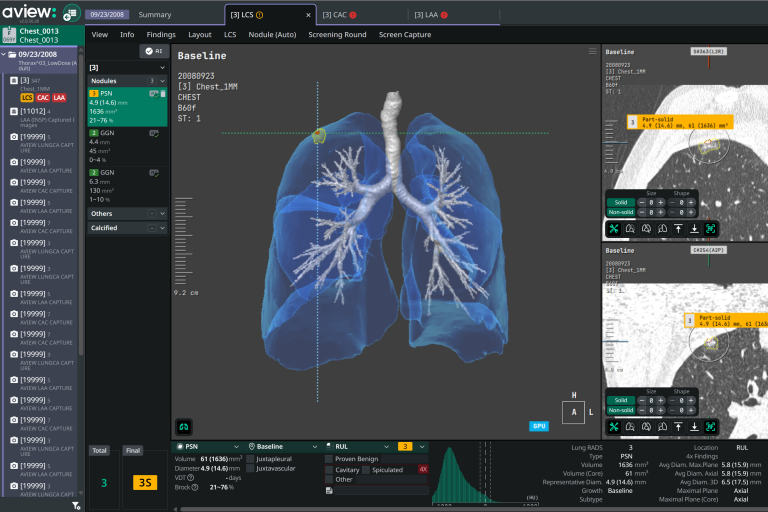768x512 pixels.
Task: Click the GPU button in the 3D view
Action: pyautogui.click(x=539, y=425)
